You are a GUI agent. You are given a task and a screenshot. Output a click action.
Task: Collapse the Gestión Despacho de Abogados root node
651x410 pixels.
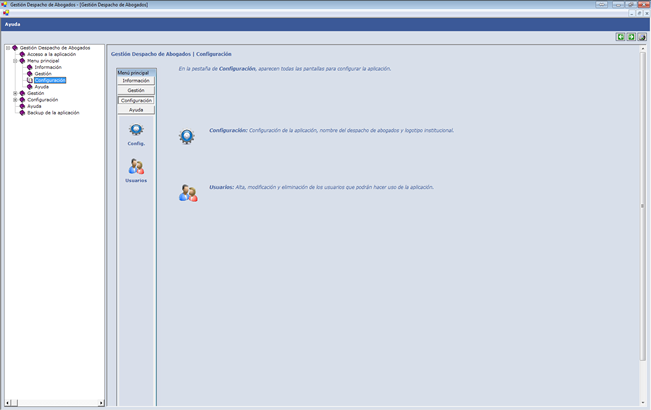(8, 48)
